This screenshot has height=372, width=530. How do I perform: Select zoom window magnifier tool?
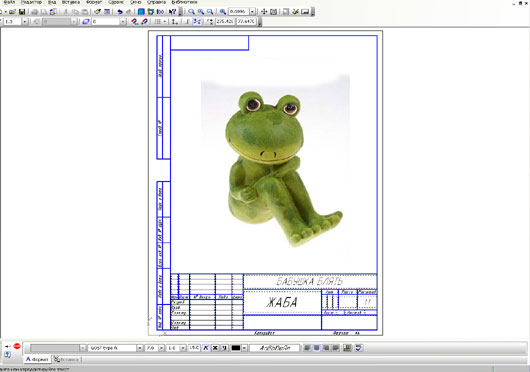point(191,11)
